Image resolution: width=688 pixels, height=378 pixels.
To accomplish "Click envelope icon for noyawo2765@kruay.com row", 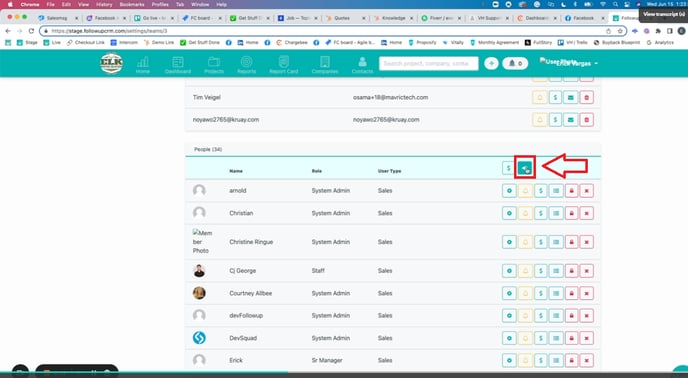I will [571, 119].
